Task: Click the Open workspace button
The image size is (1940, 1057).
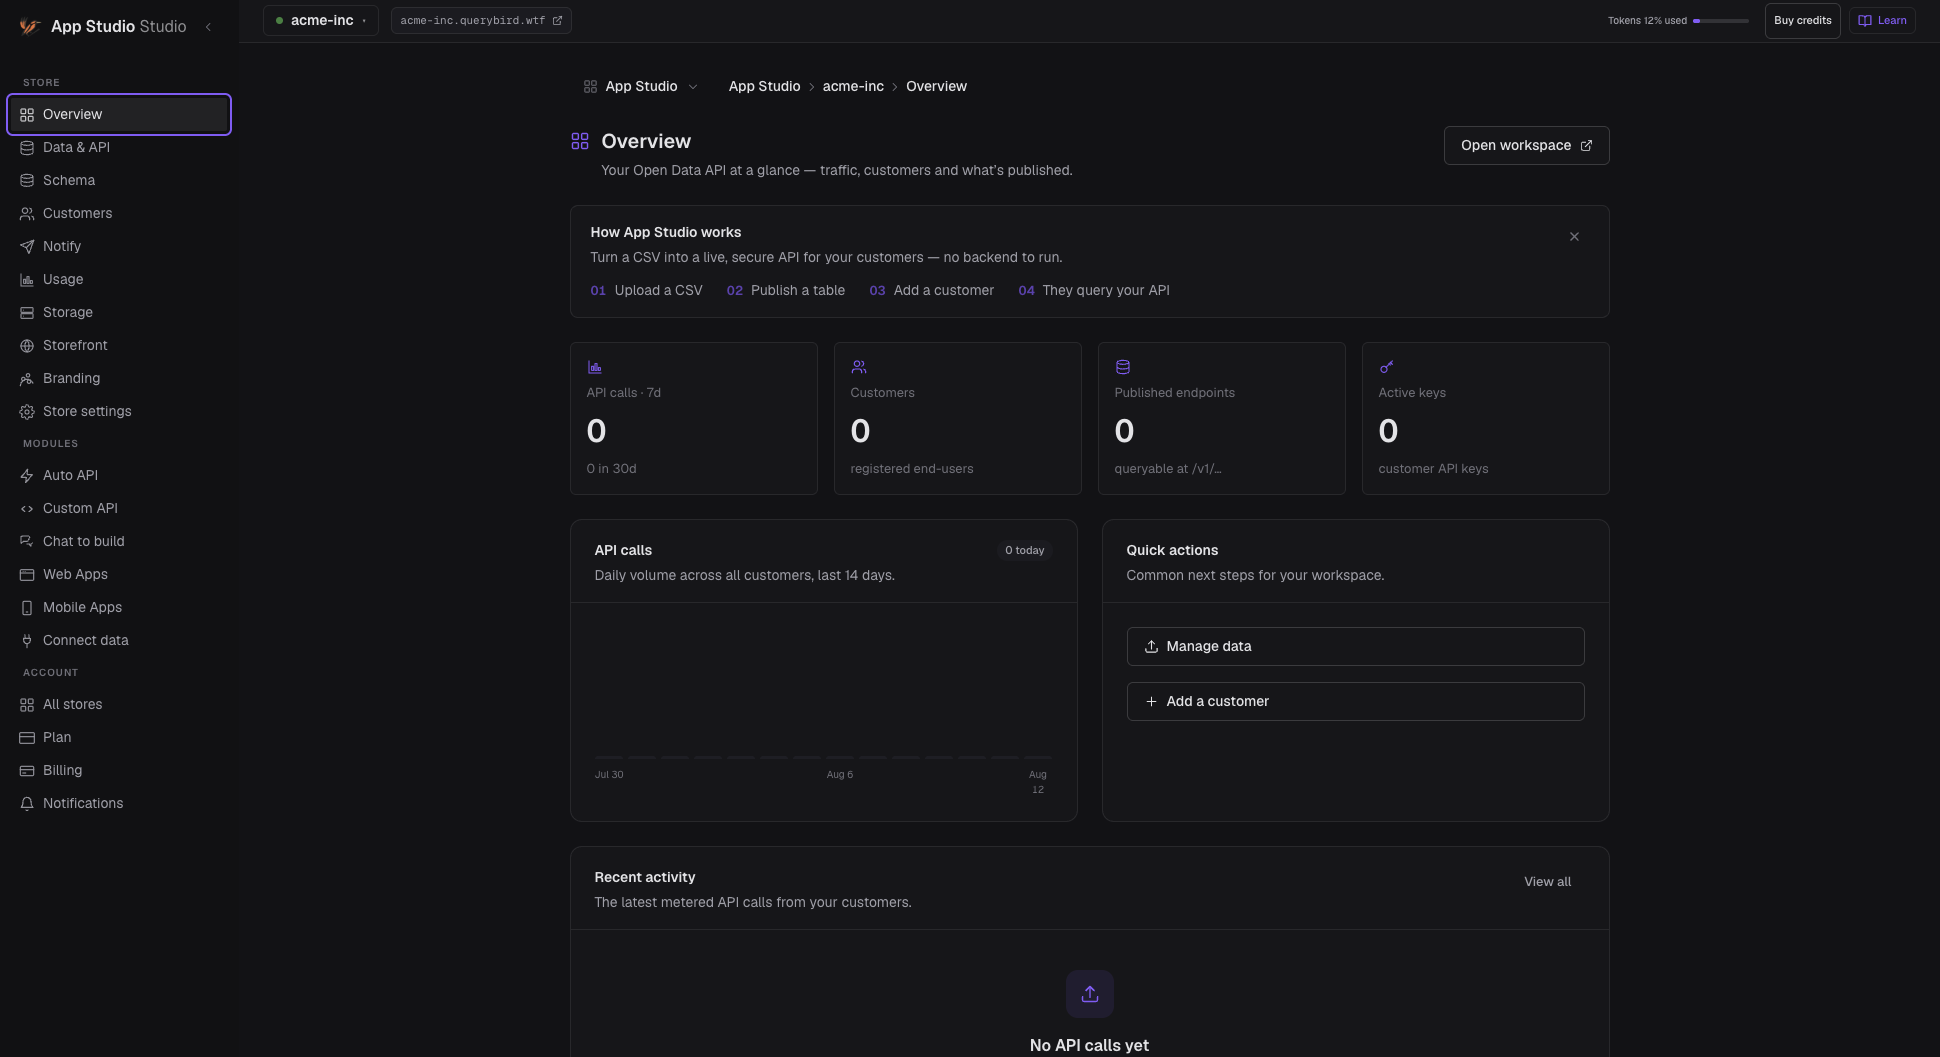Action: (x=1526, y=145)
